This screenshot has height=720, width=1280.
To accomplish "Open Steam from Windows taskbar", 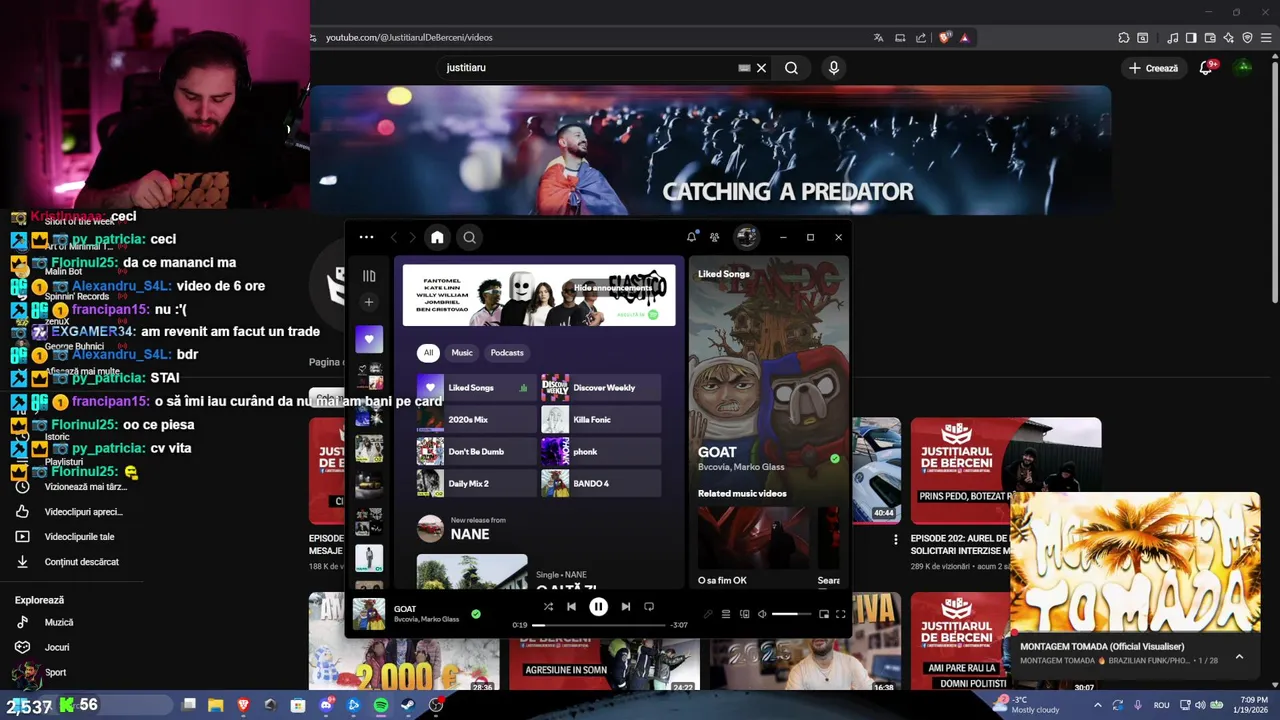I will [x=408, y=705].
